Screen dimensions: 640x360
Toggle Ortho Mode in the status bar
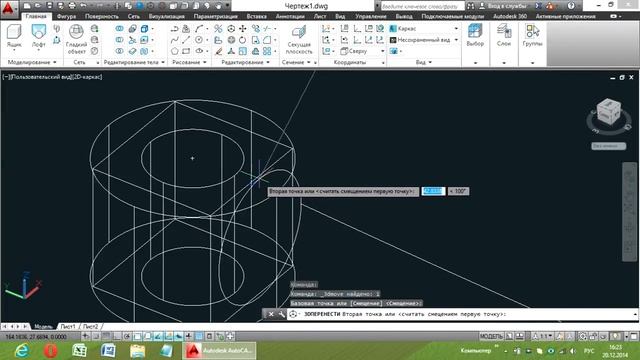(116, 336)
